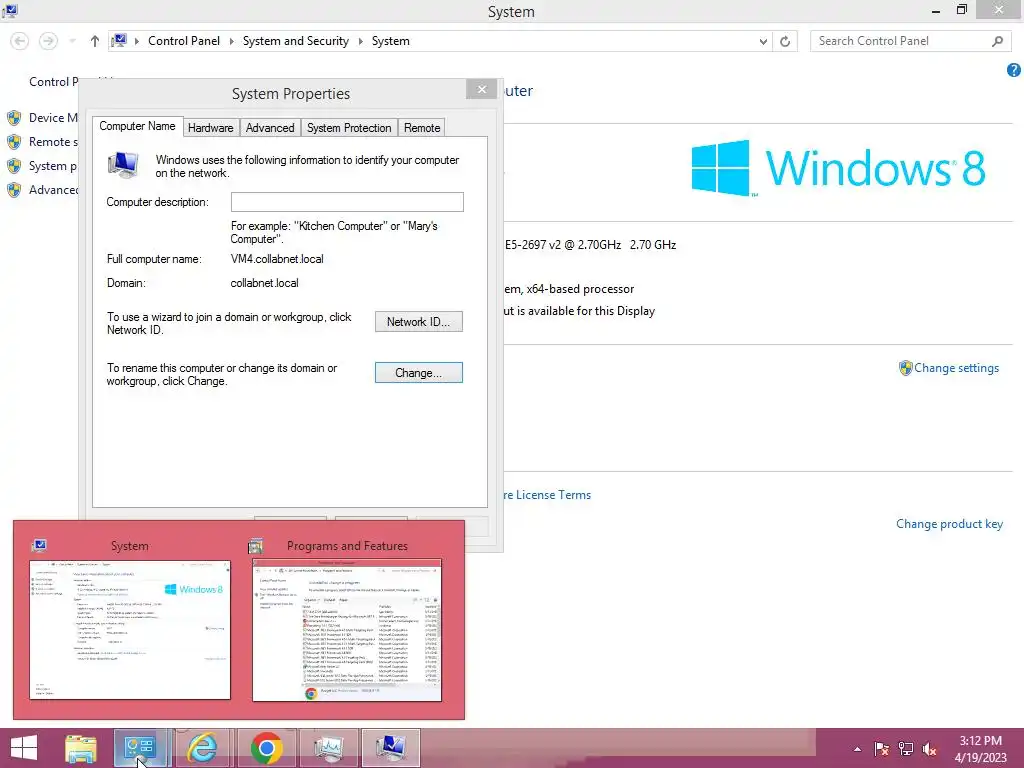Viewport: 1024px width, 768px height.
Task: Click the Change... button to rename computer
Action: coord(419,372)
